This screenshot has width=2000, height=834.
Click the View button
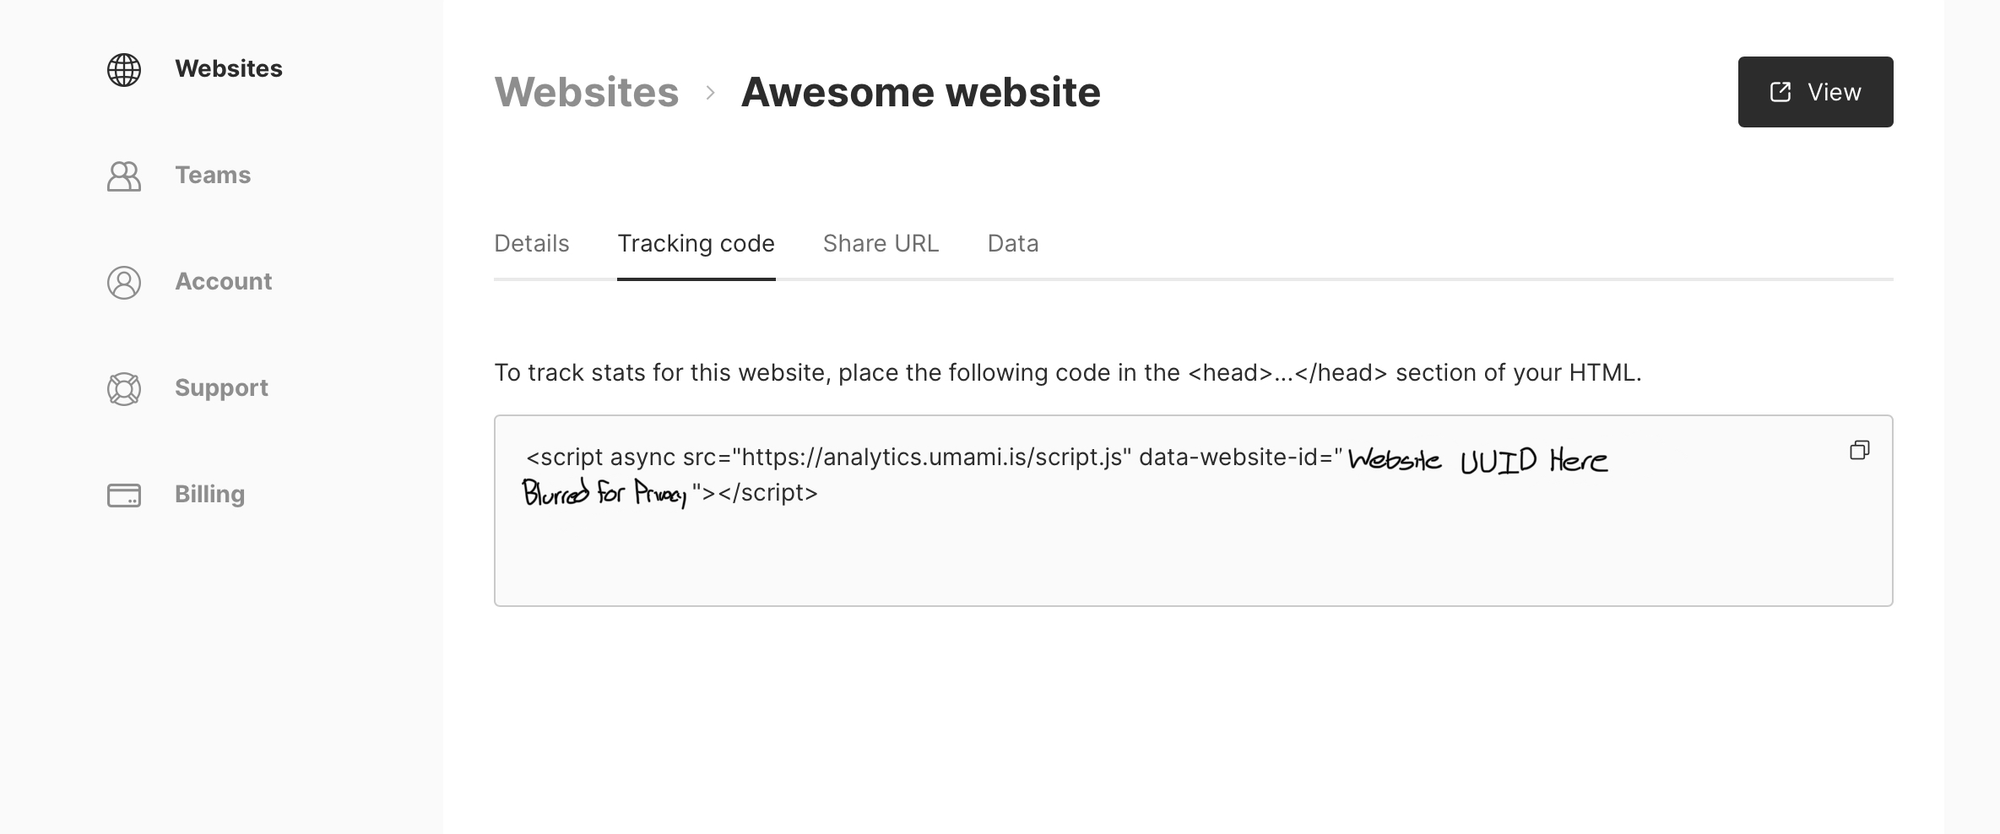tap(1815, 91)
